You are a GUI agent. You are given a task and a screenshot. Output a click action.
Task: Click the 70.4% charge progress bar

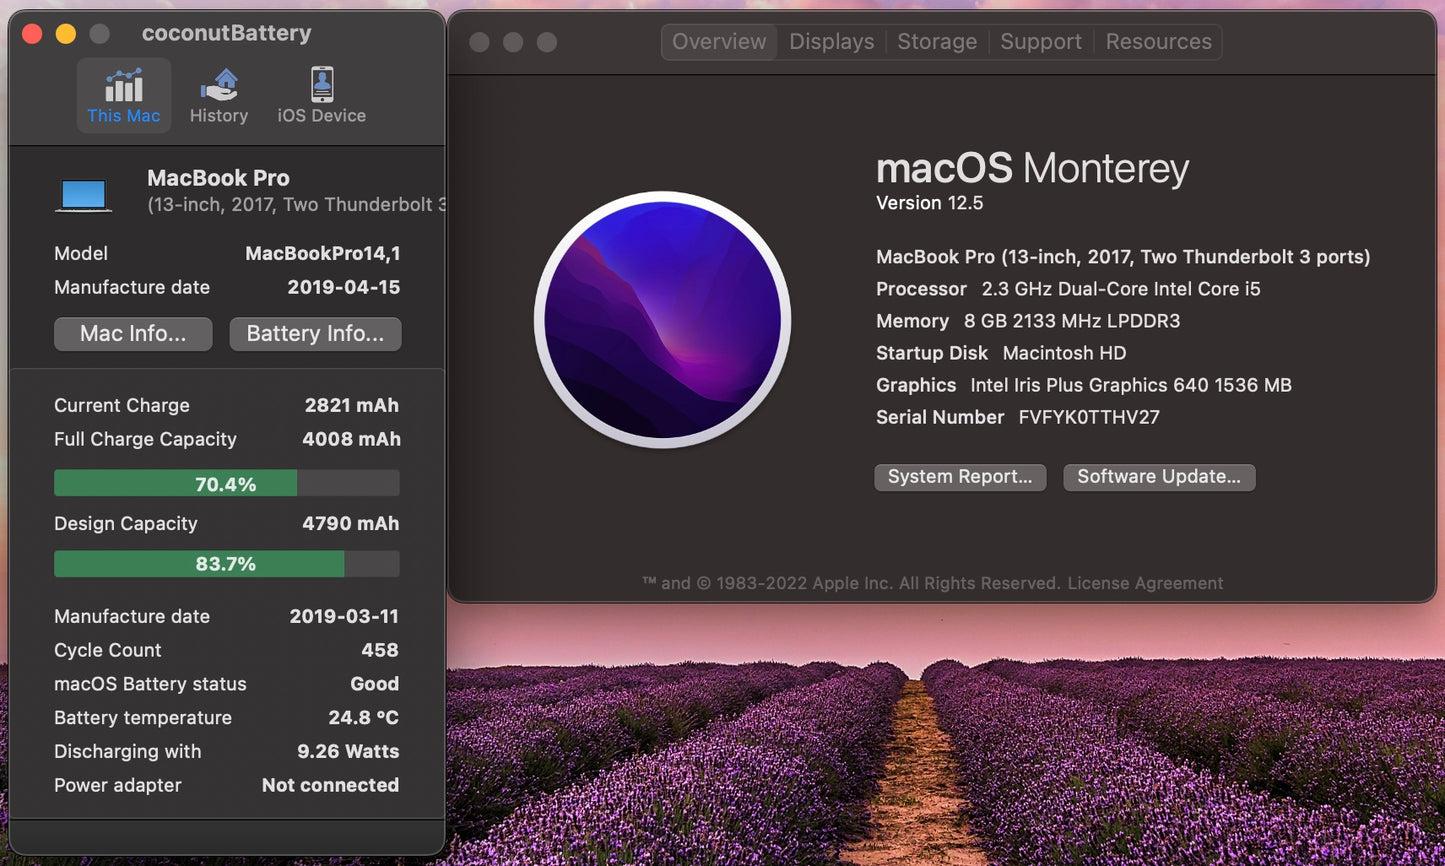[225, 483]
